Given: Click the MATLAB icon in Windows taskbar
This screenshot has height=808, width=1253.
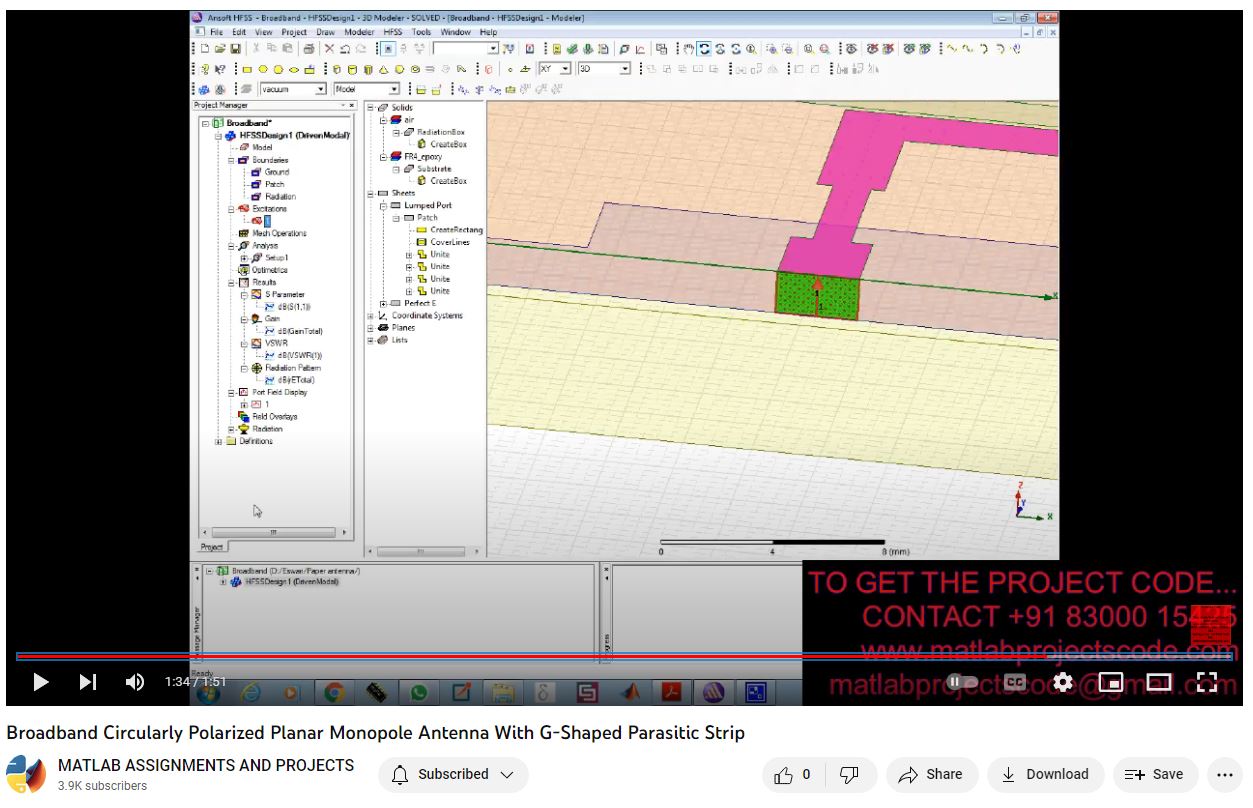Looking at the screenshot, I should [630, 691].
